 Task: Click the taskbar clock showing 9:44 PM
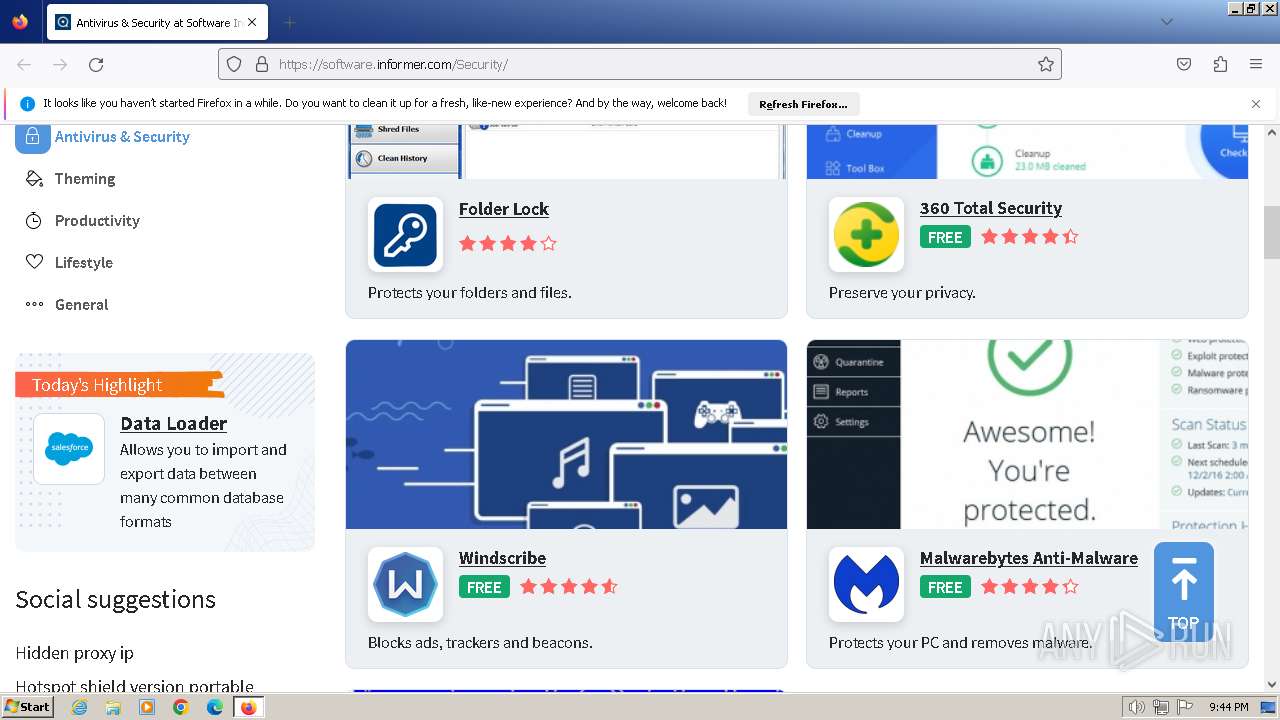pos(1228,707)
